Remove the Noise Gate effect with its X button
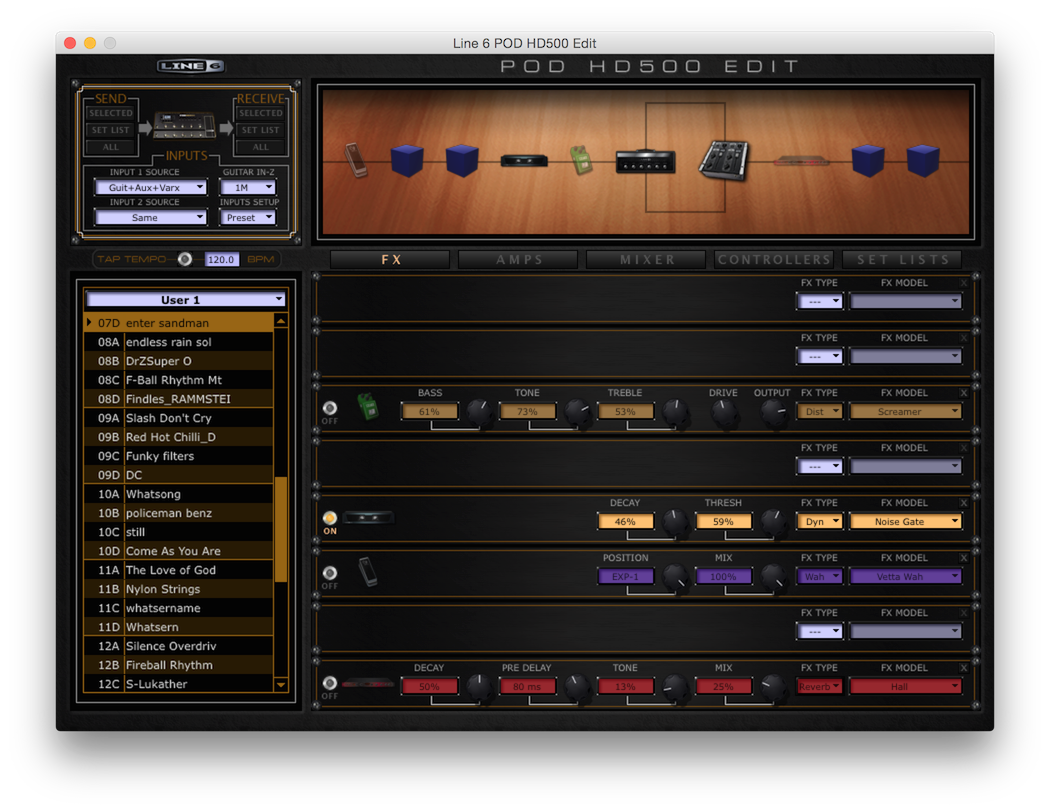This screenshot has width=1050, height=811. (x=964, y=502)
